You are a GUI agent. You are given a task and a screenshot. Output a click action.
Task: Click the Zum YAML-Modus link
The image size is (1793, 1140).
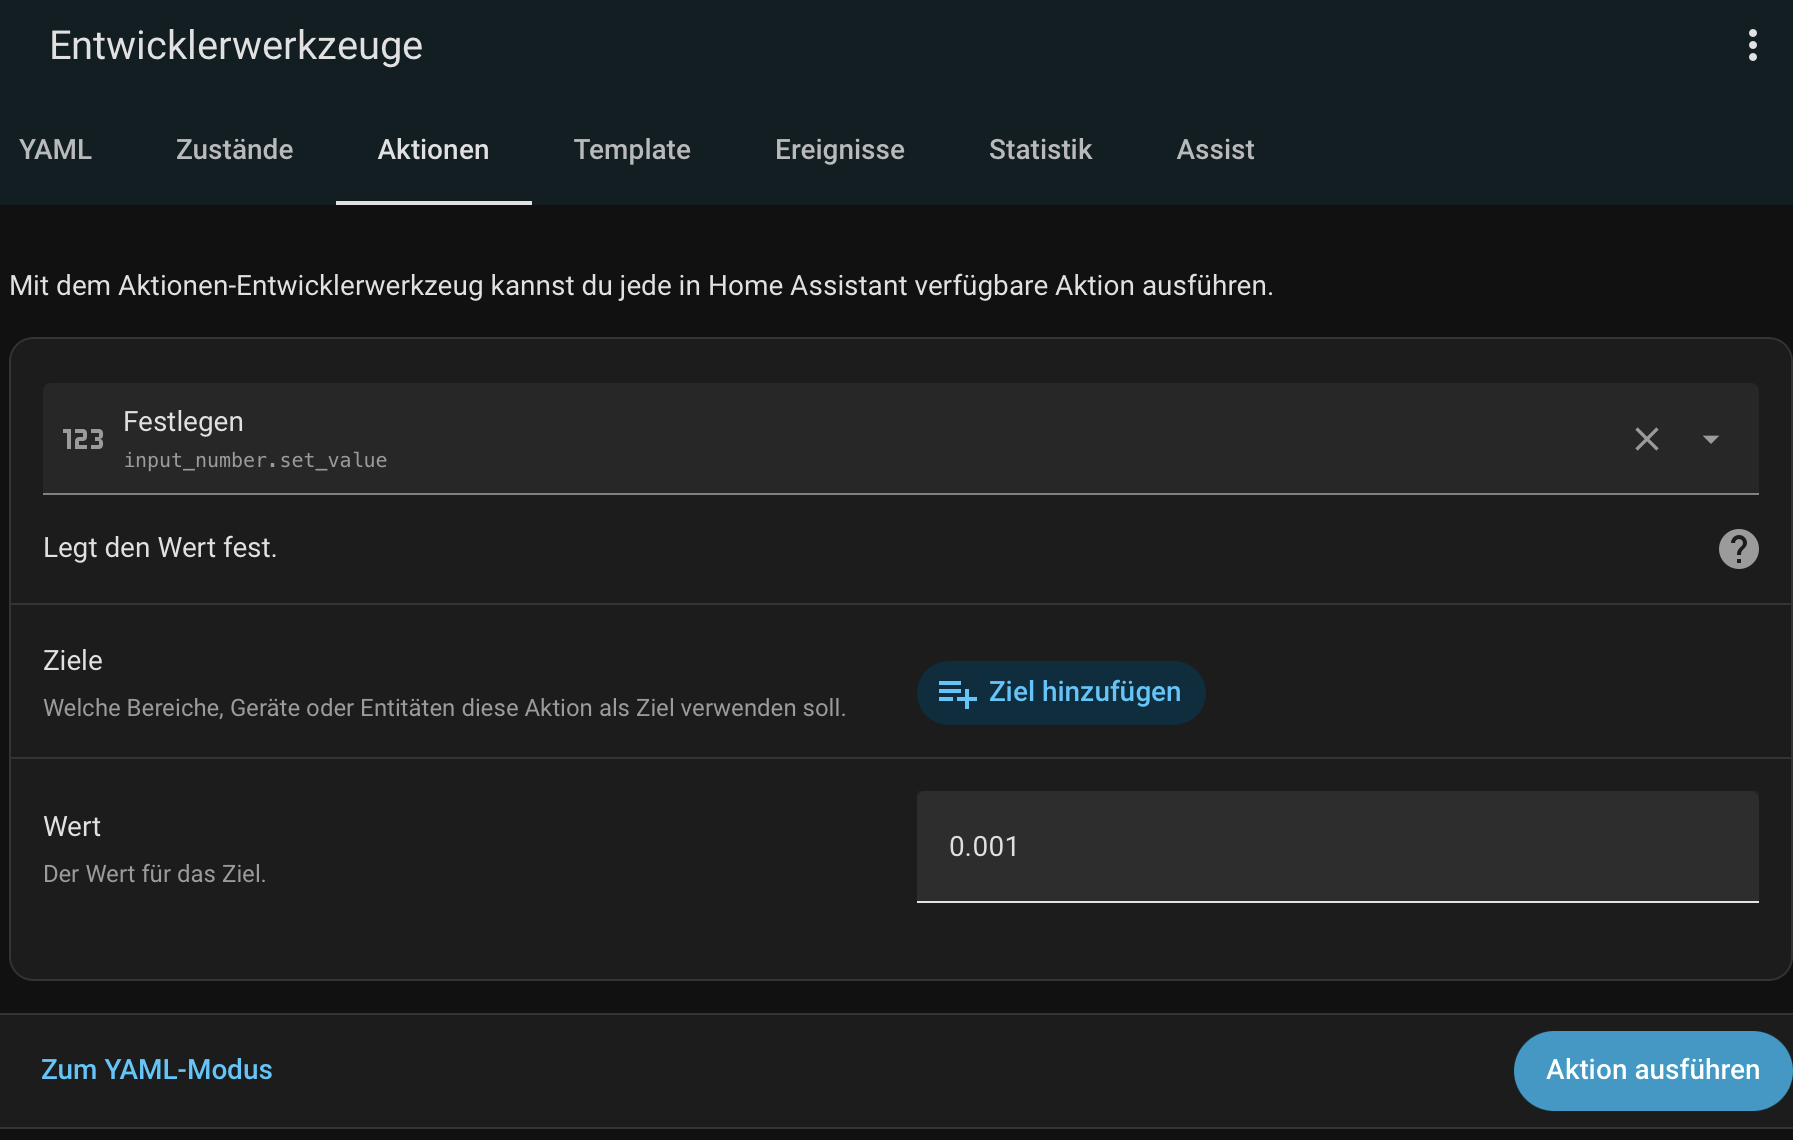[157, 1070]
